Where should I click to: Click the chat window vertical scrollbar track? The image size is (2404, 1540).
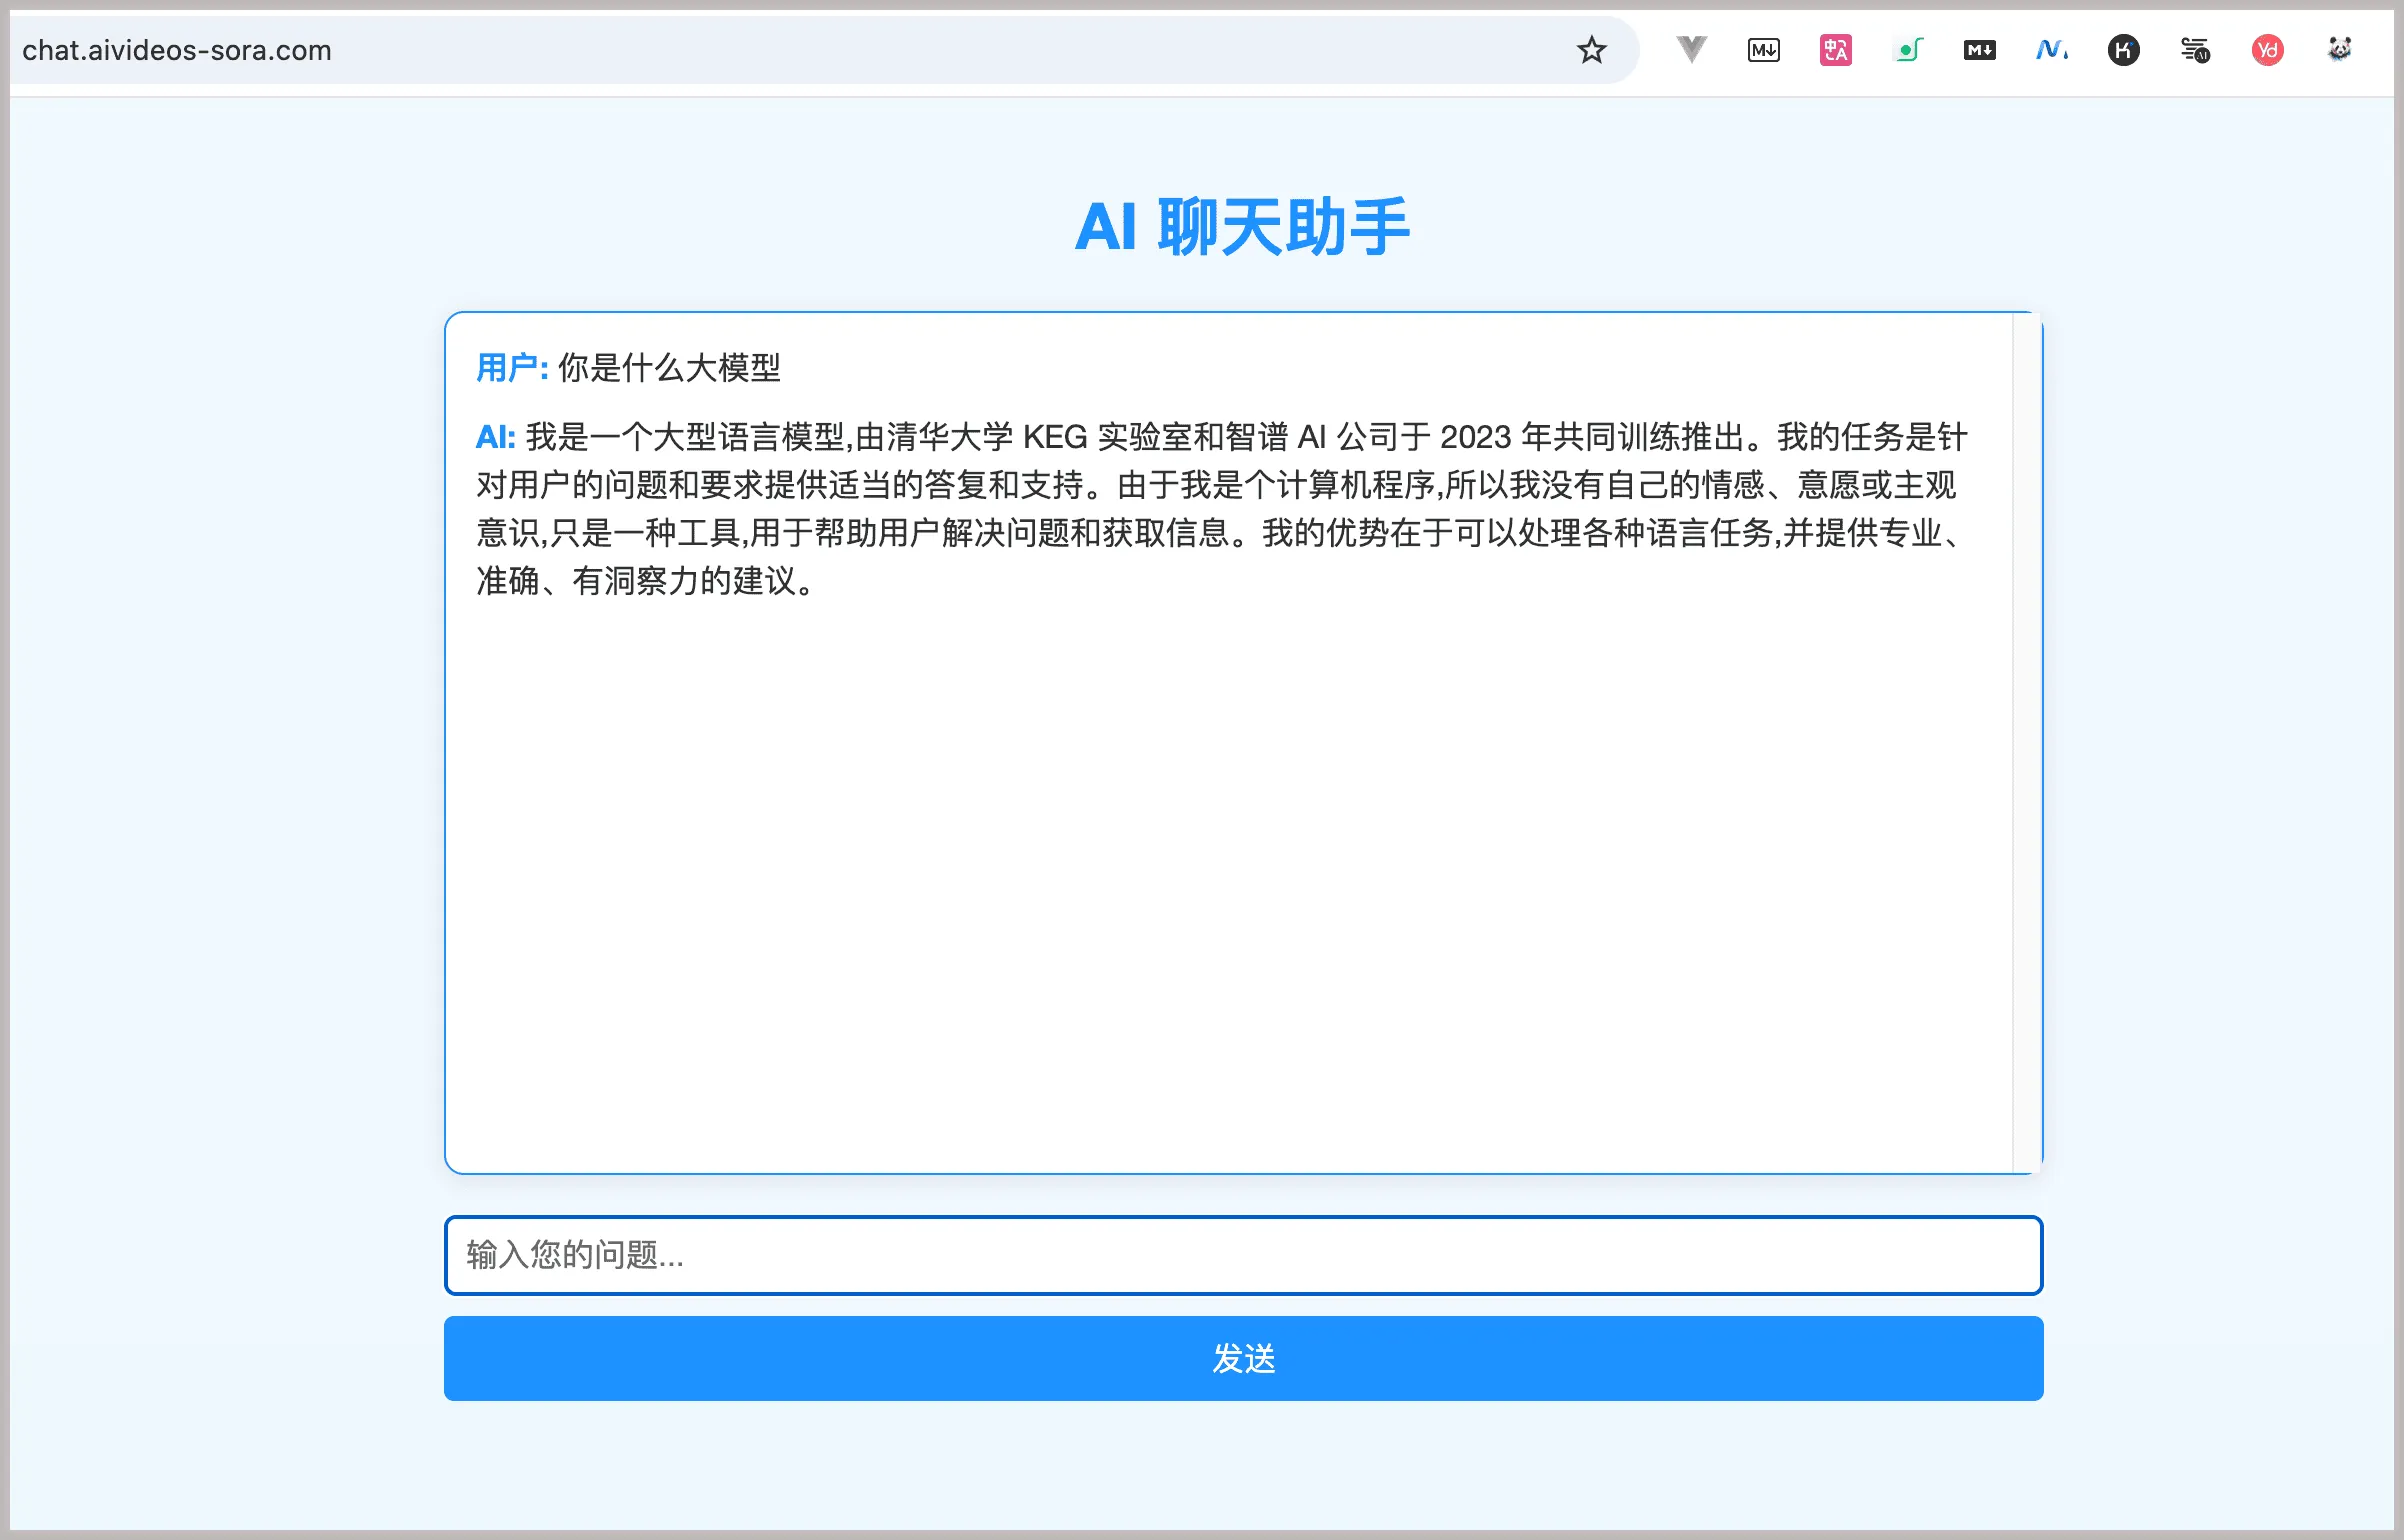tap(2026, 742)
